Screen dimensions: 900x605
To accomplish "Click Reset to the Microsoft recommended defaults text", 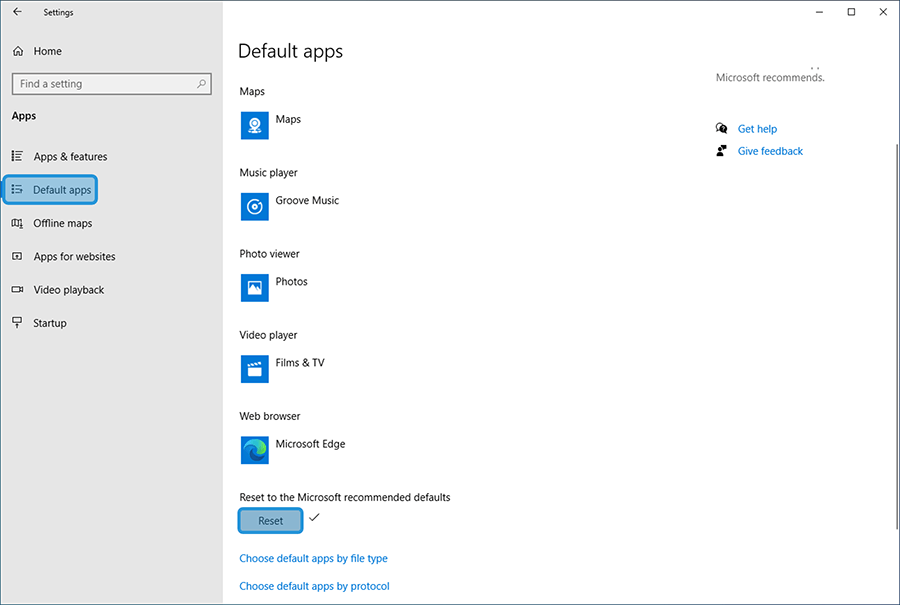I will (345, 497).
